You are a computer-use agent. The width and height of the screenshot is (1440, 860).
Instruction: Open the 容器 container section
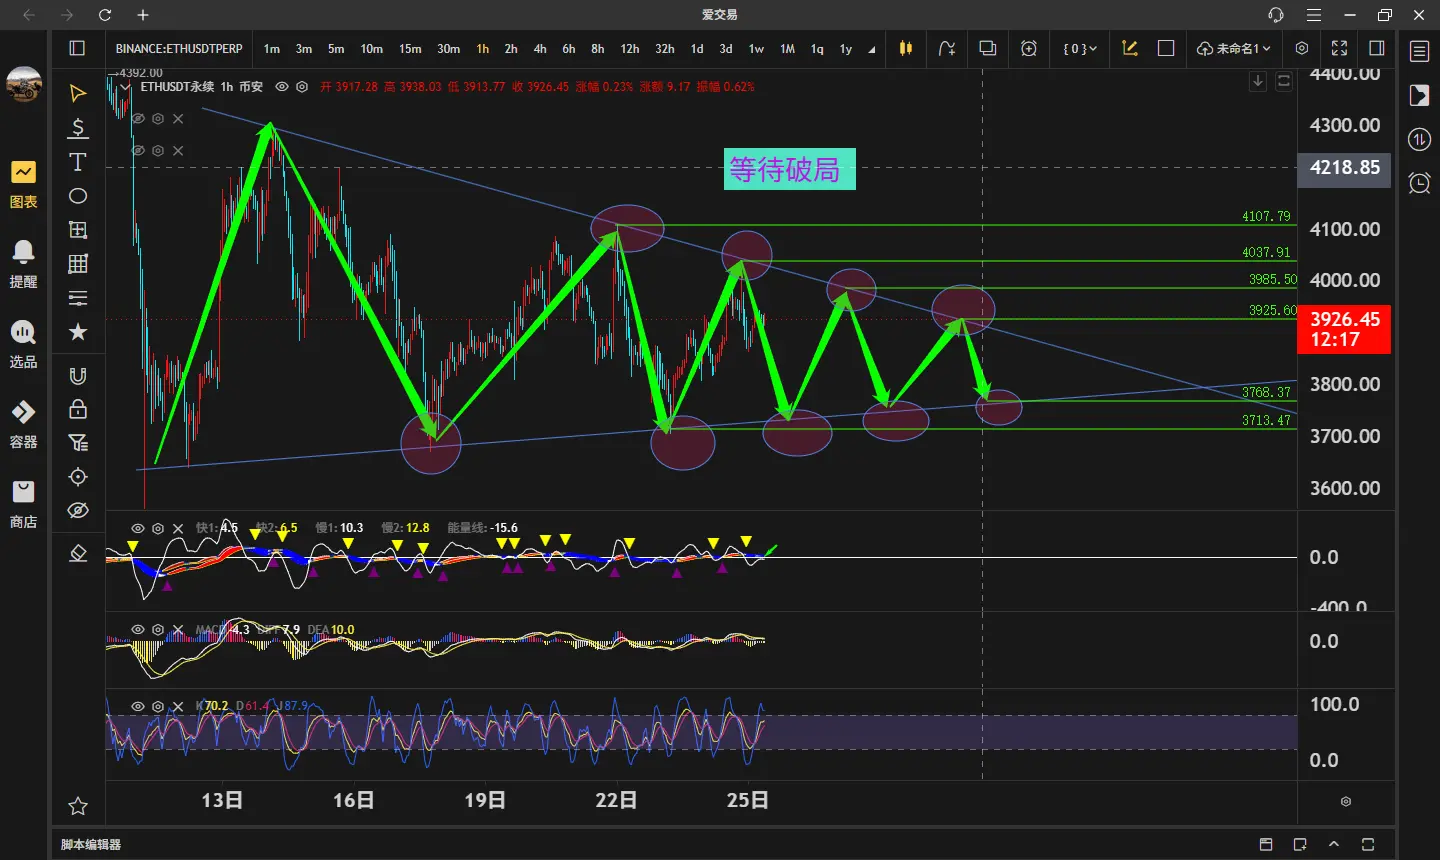23,425
